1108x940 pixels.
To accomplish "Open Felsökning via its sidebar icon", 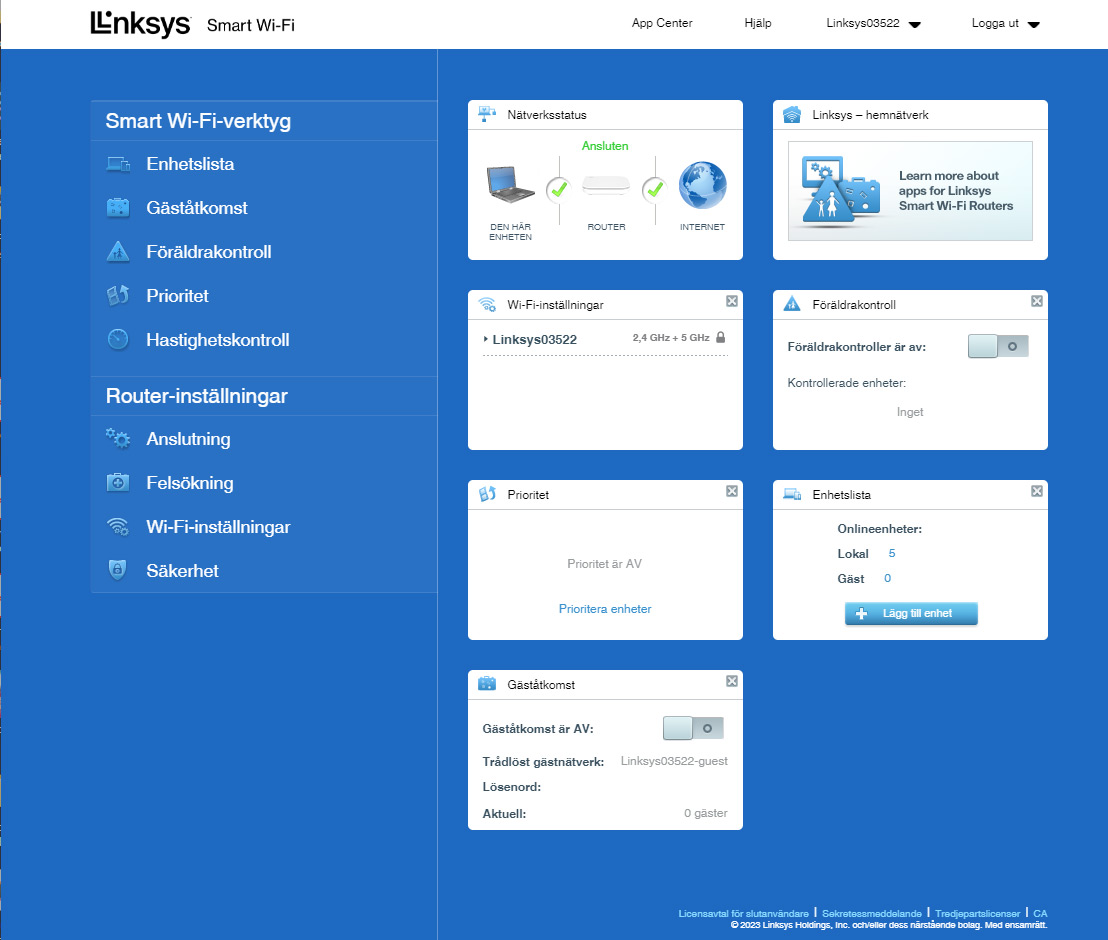I will click(118, 482).
